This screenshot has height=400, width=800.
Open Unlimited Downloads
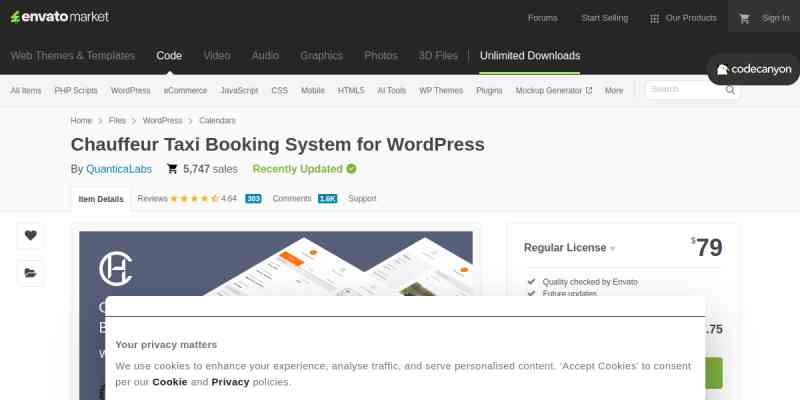pyautogui.click(x=530, y=56)
